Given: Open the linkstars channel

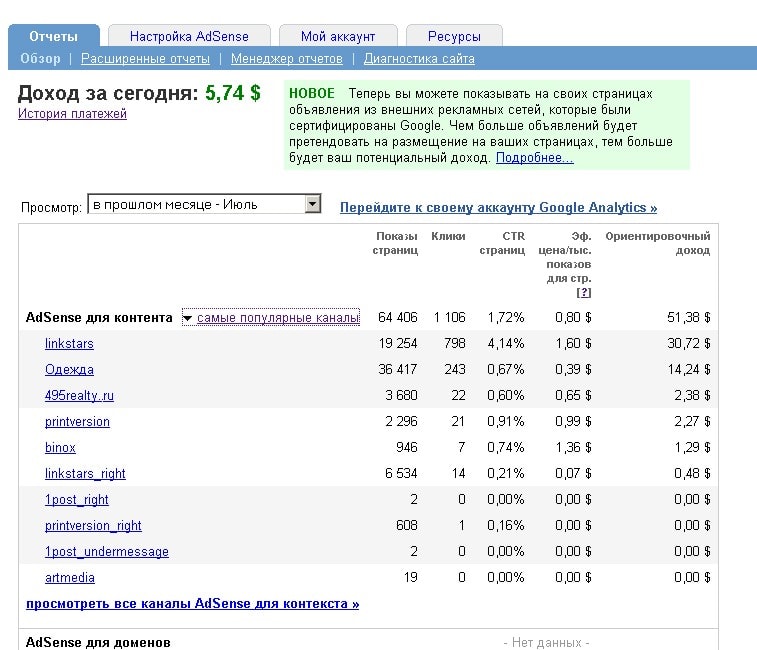Looking at the screenshot, I should [x=69, y=344].
